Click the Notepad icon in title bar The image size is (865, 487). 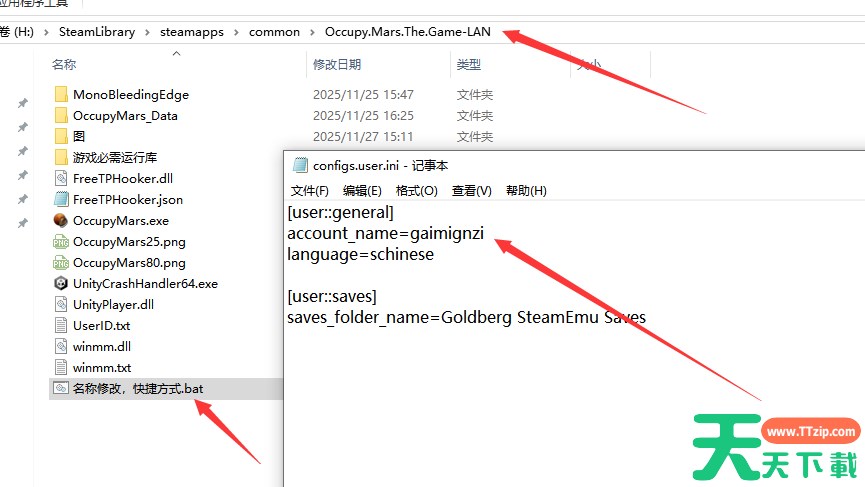coord(299,166)
